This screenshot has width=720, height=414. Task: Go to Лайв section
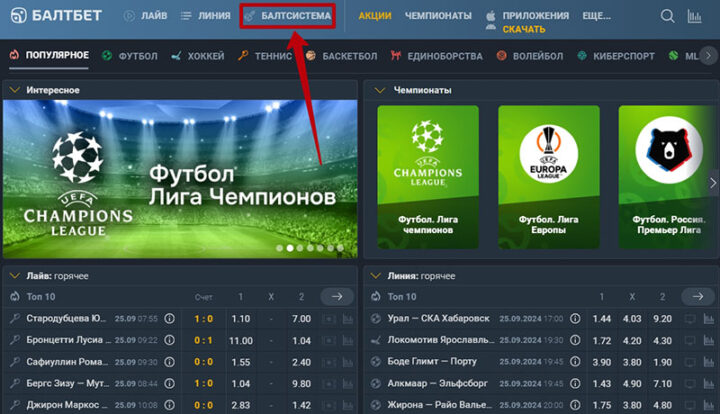(146, 16)
